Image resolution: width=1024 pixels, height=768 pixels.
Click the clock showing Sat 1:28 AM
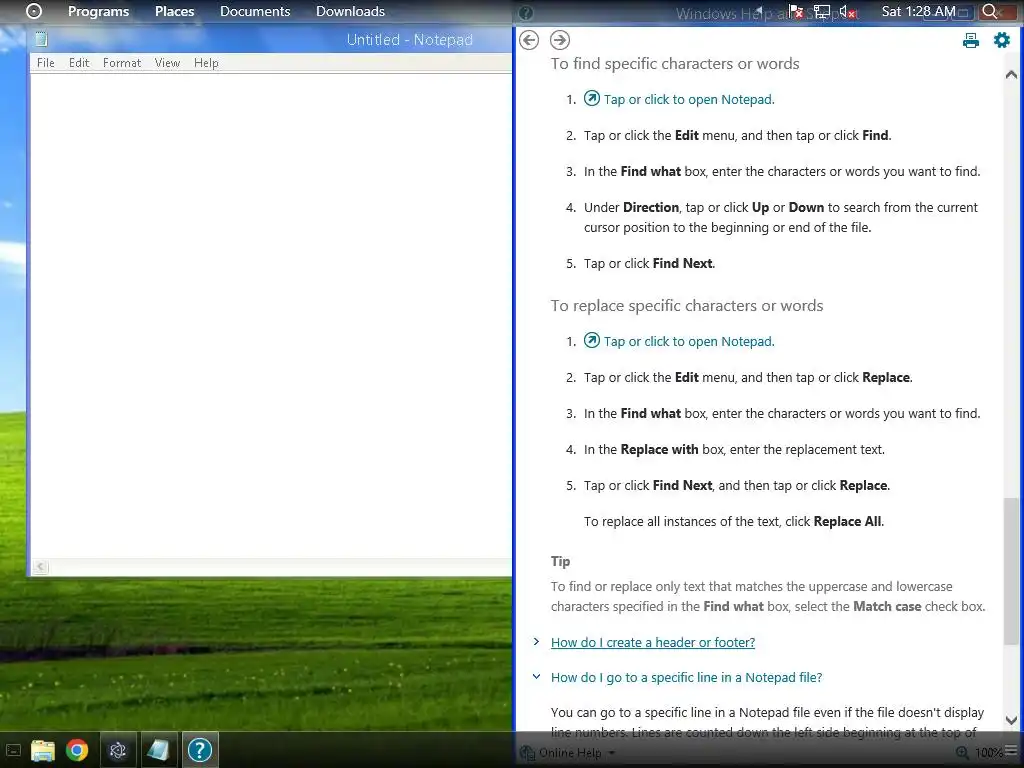(x=918, y=11)
